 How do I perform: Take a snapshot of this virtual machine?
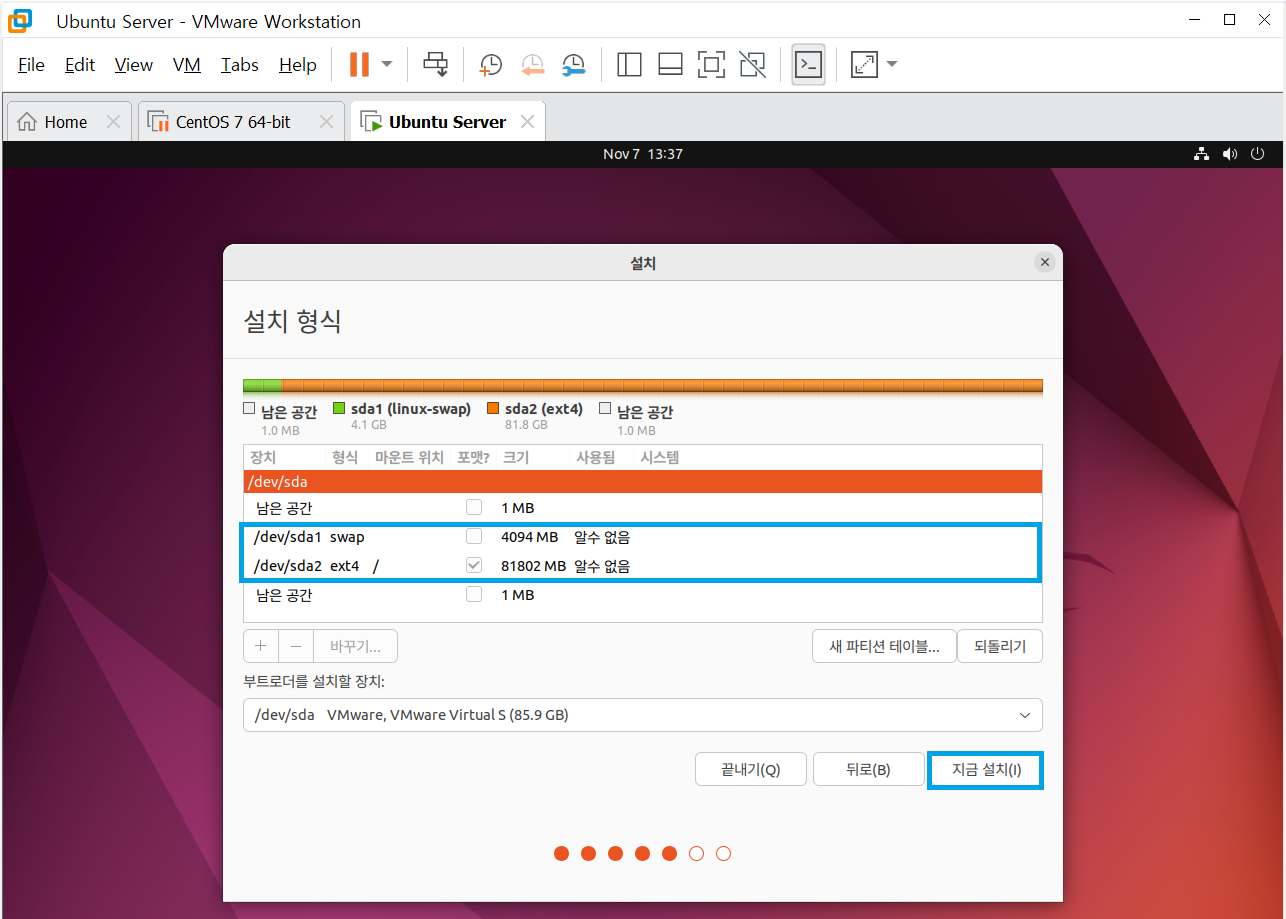(490, 65)
